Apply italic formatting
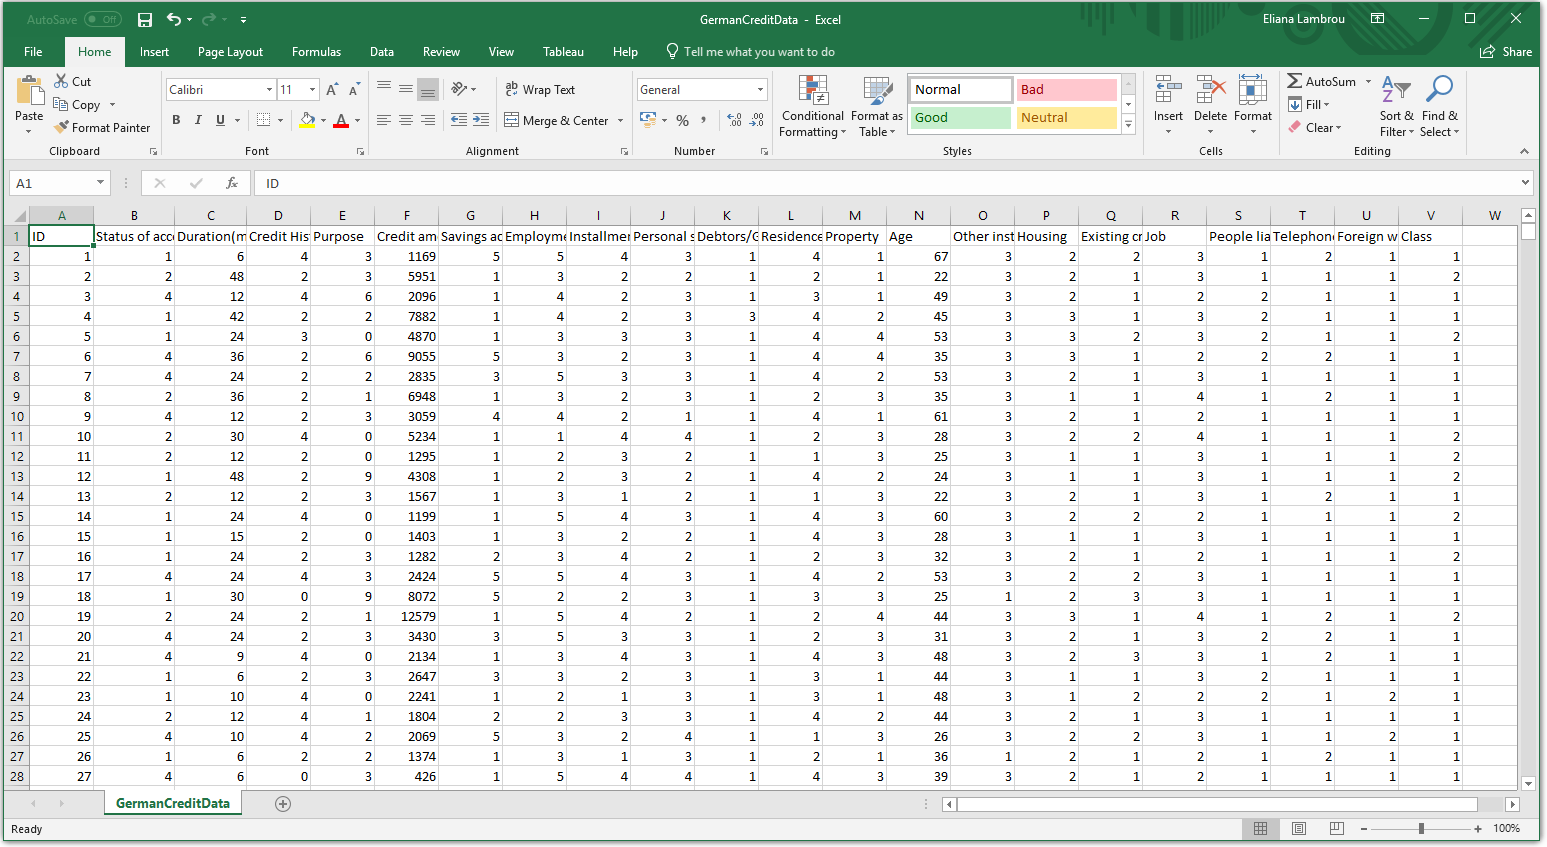Screen dimensions: 1547x847 (198, 120)
